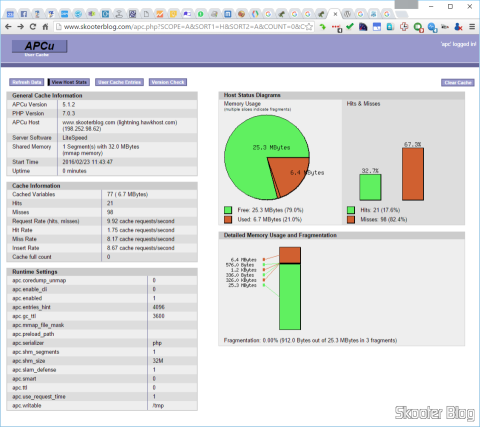Click the apc.serializer value php

coord(157,343)
